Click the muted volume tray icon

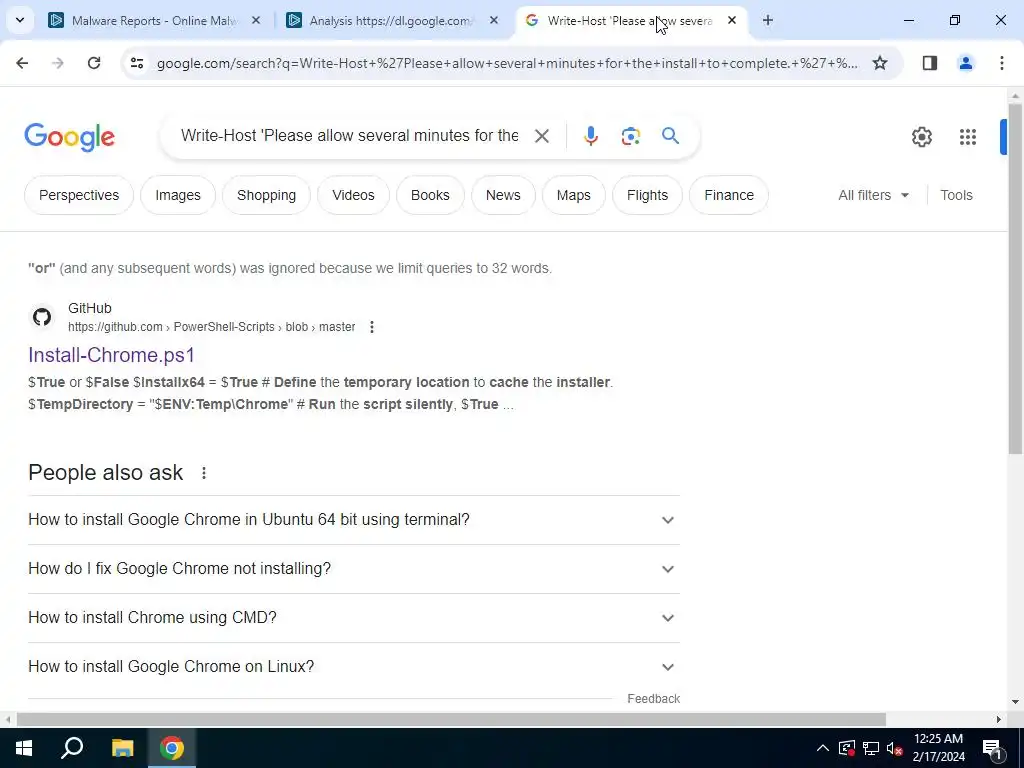[x=895, y=748]
